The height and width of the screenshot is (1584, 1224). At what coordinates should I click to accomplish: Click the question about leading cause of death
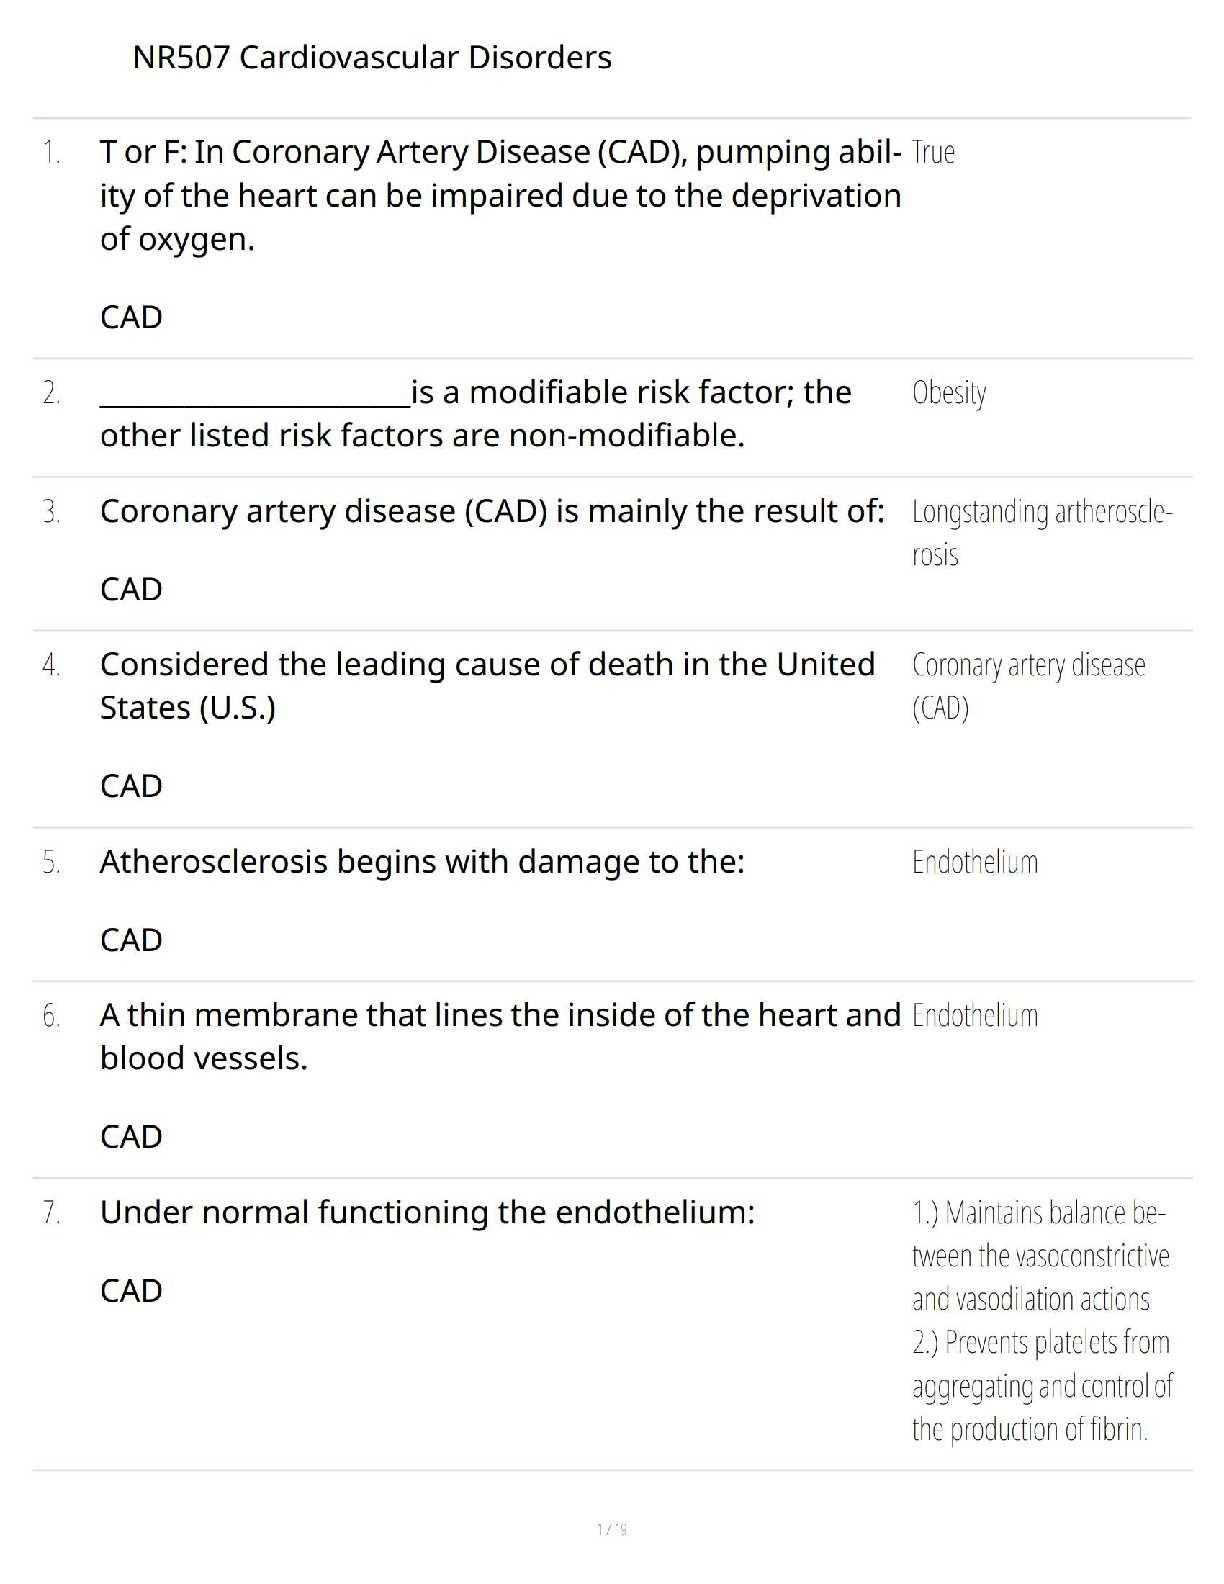487,685
